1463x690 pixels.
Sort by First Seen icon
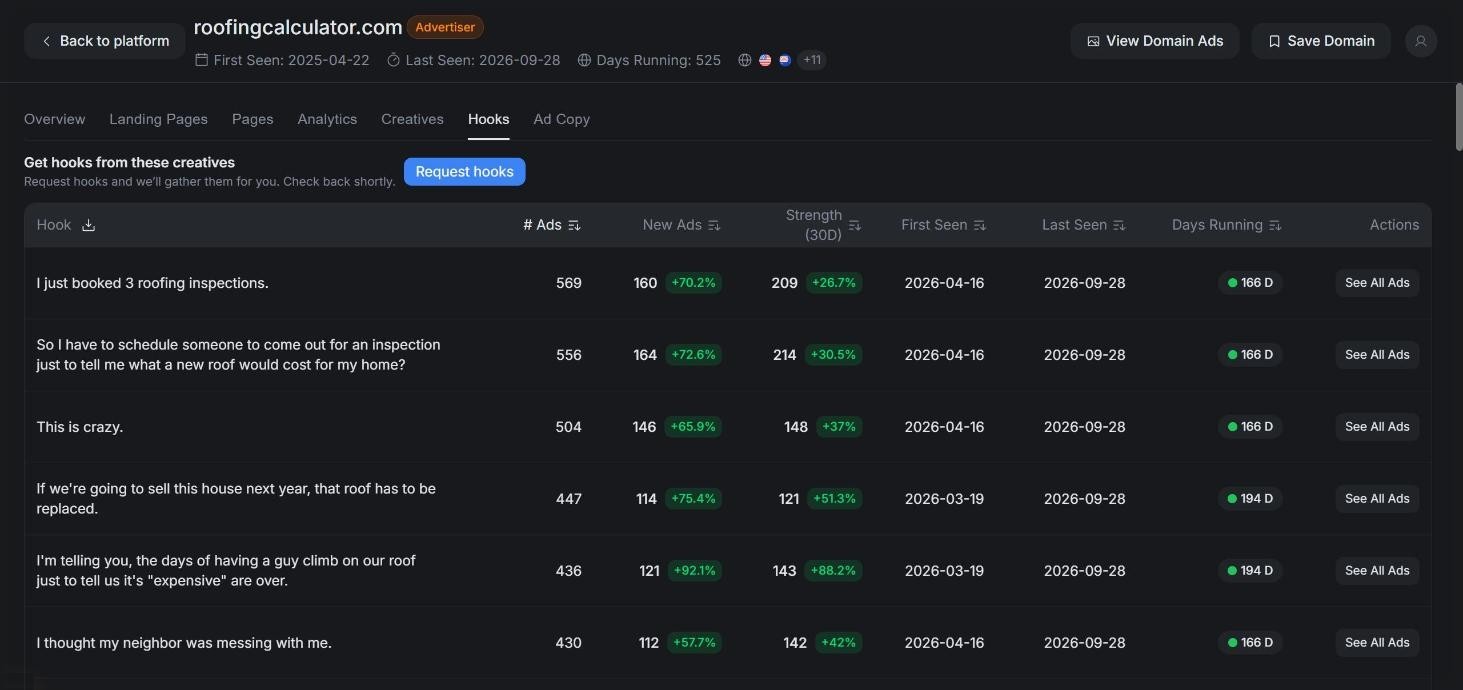point(980,225)
